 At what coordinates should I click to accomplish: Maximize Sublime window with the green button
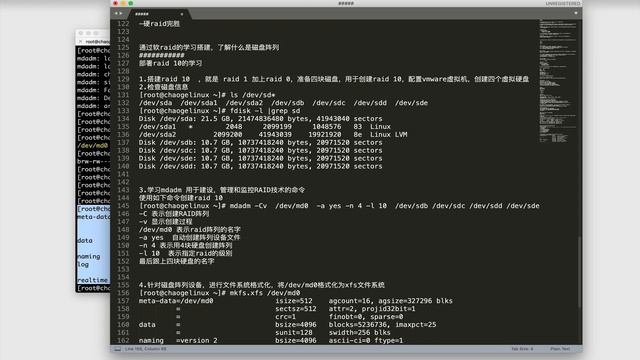(131, 3)
